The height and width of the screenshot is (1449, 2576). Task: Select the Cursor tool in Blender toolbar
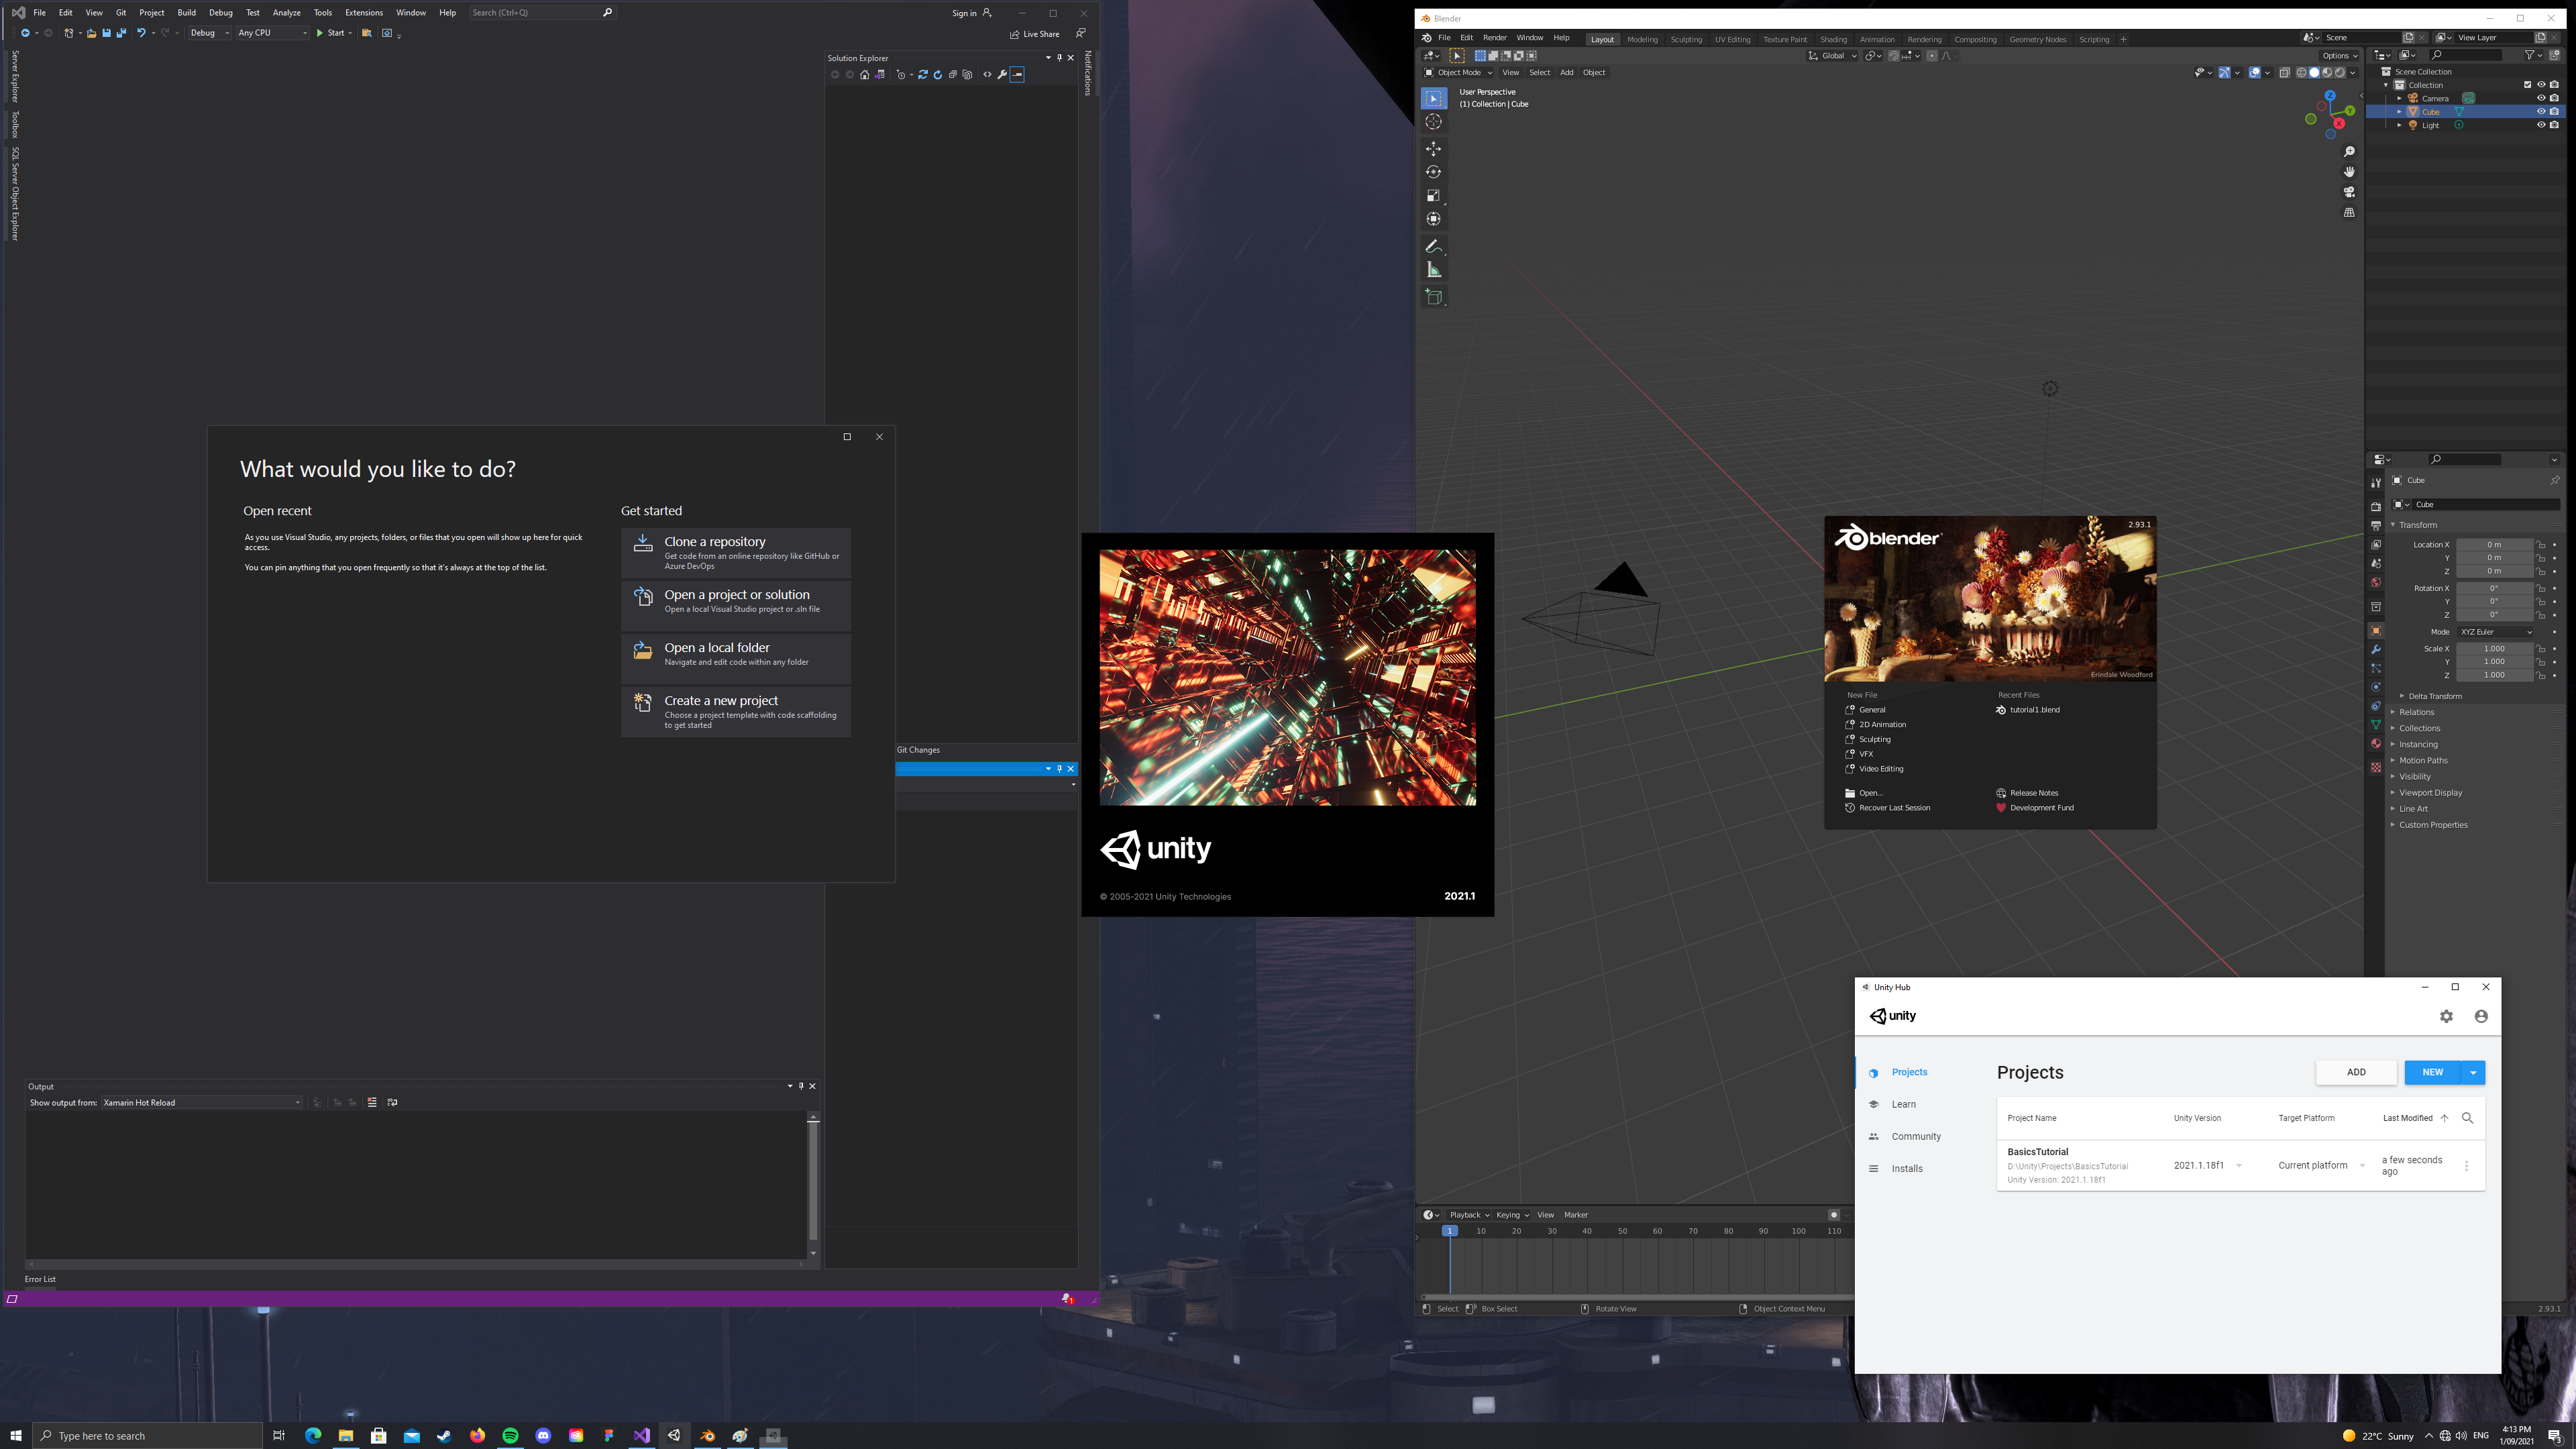click(1433, 122)
